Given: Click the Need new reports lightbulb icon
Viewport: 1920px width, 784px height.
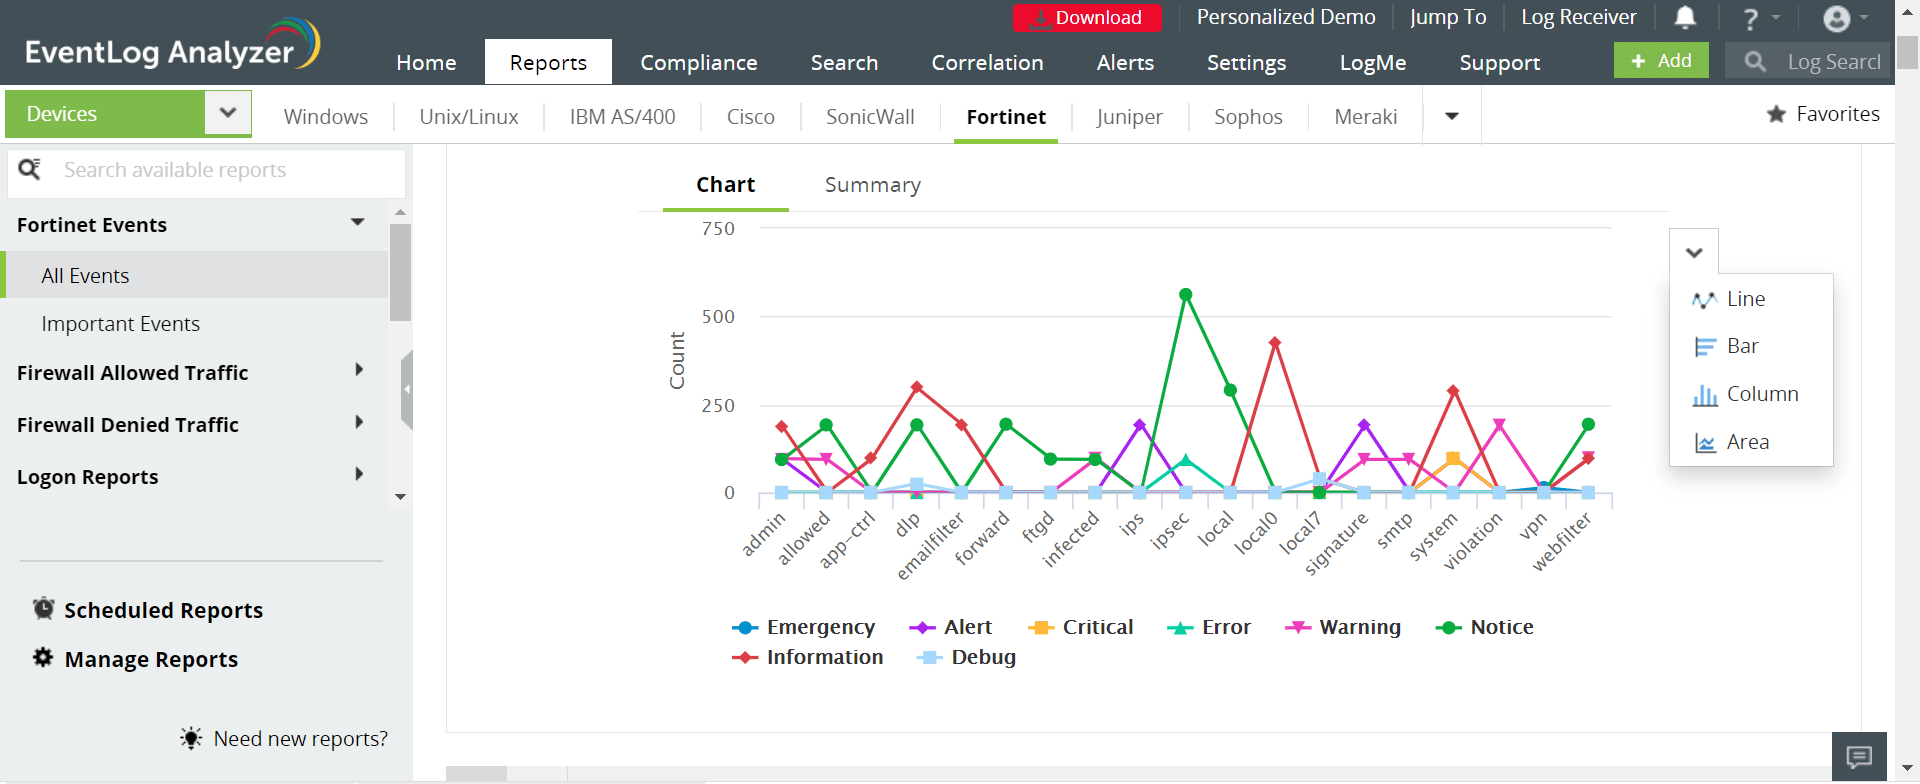Looking at the screenshot, I should tap(191, 738).
